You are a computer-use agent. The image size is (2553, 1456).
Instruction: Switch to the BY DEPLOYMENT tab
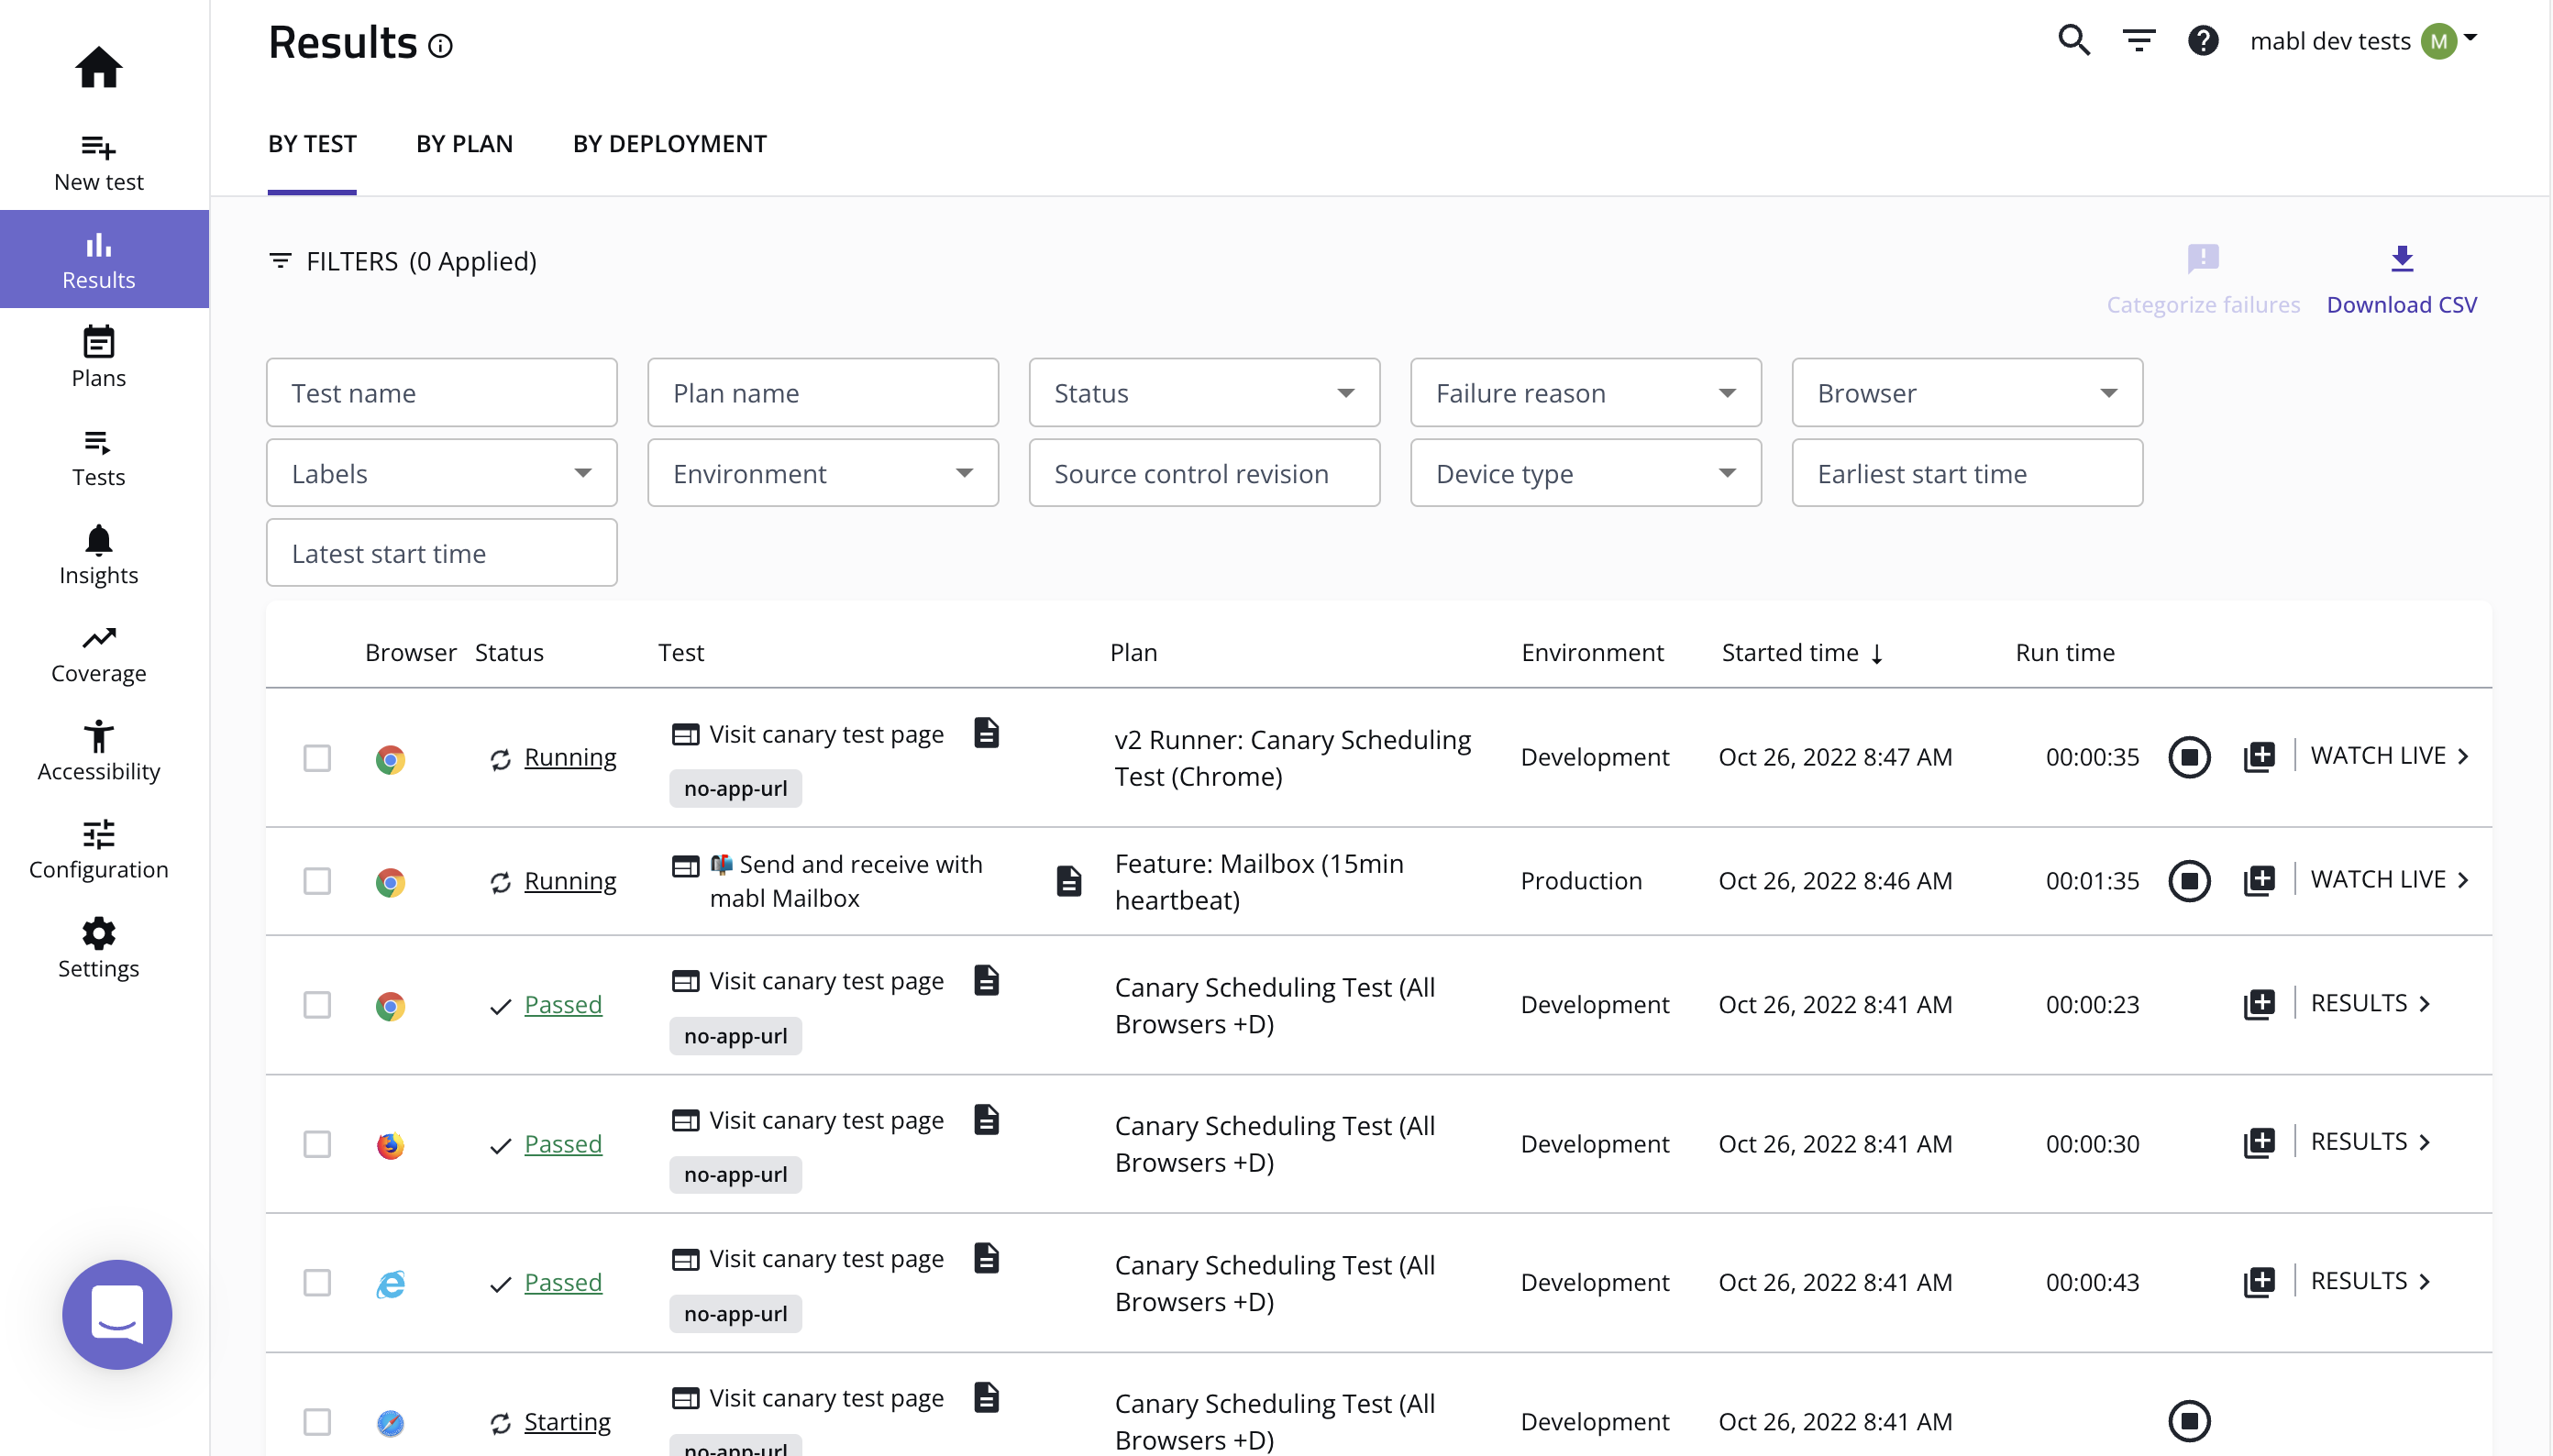coord(669,144)
